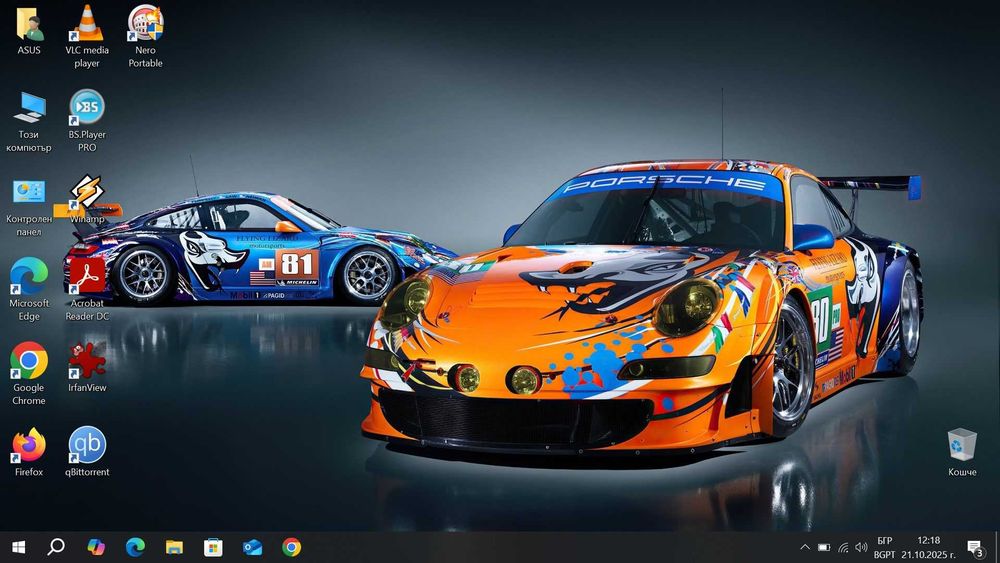Open File Explorer from the taskbar
Screen dimensions: 1000x563
[x=174, y=547]
